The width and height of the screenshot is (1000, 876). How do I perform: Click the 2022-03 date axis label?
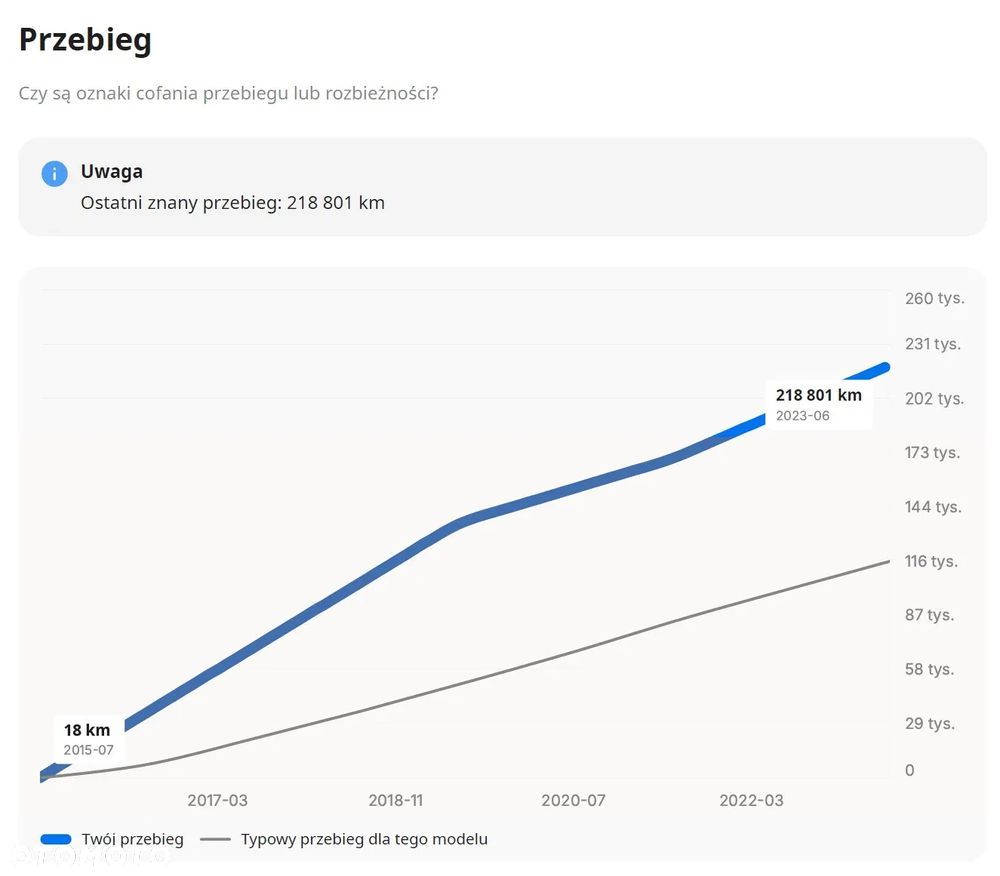(x=751, y=800)
